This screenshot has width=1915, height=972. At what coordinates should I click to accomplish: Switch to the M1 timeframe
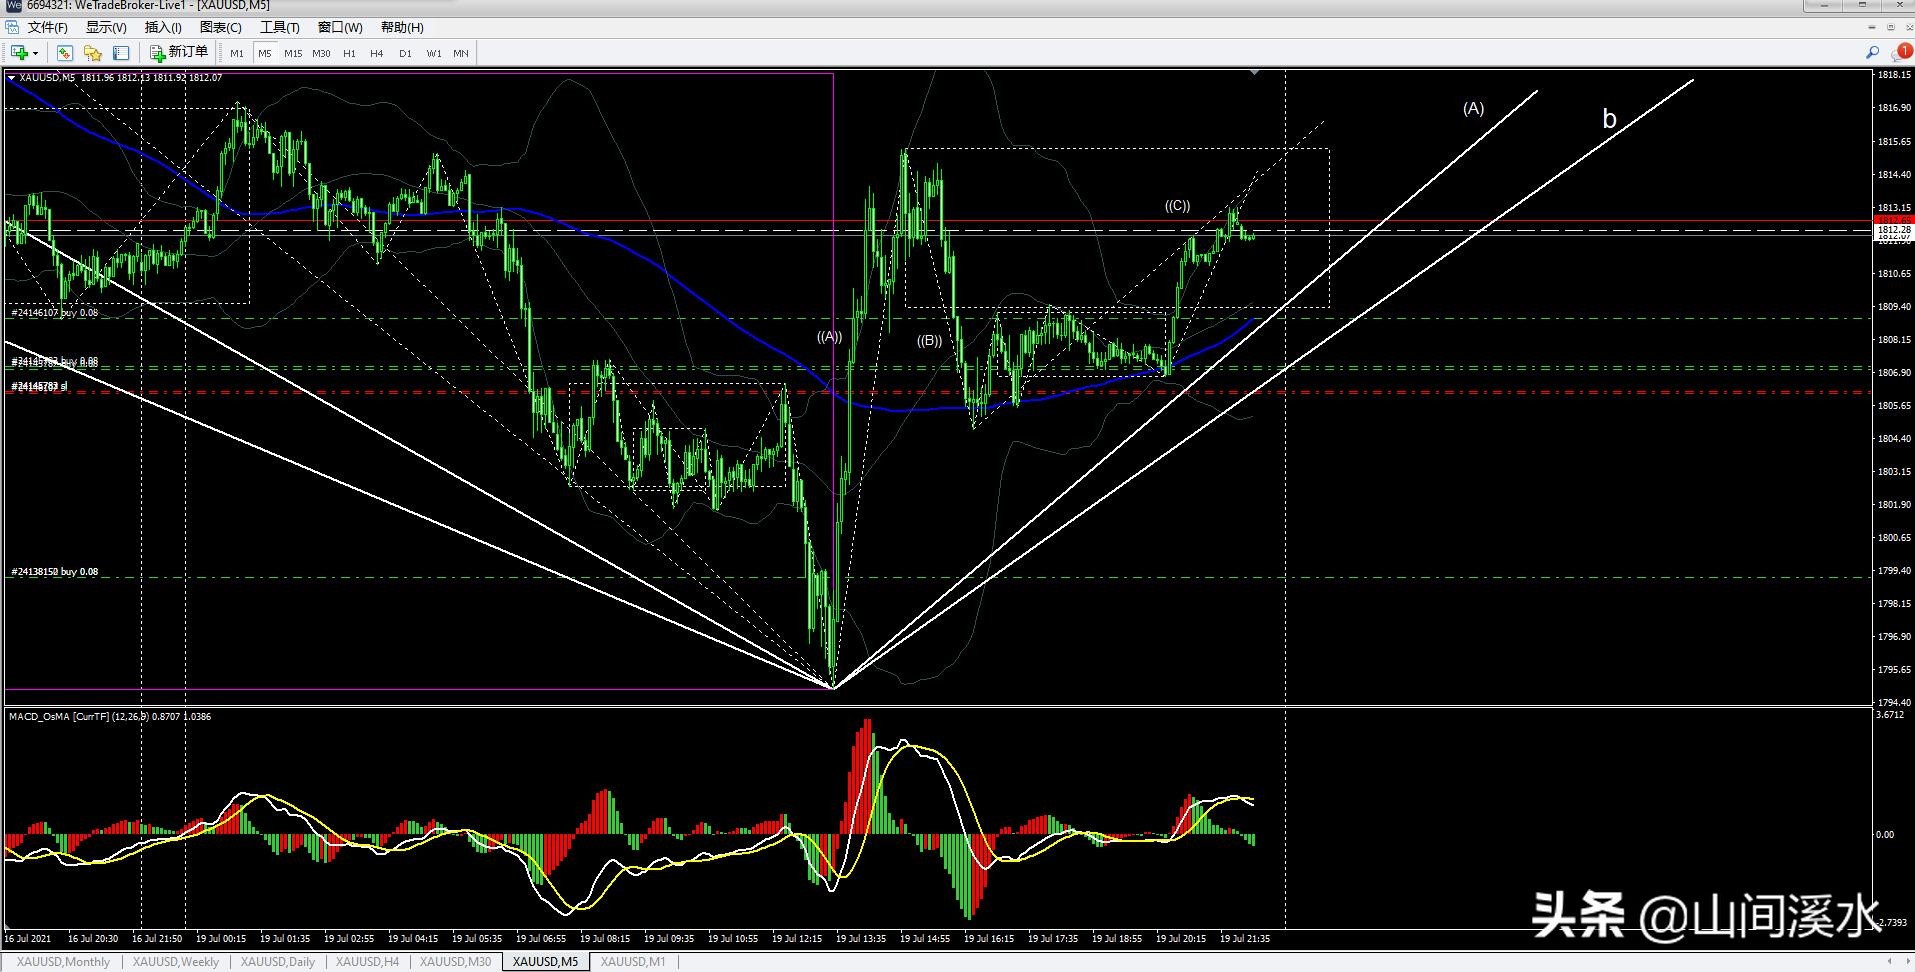click(237, 53)
